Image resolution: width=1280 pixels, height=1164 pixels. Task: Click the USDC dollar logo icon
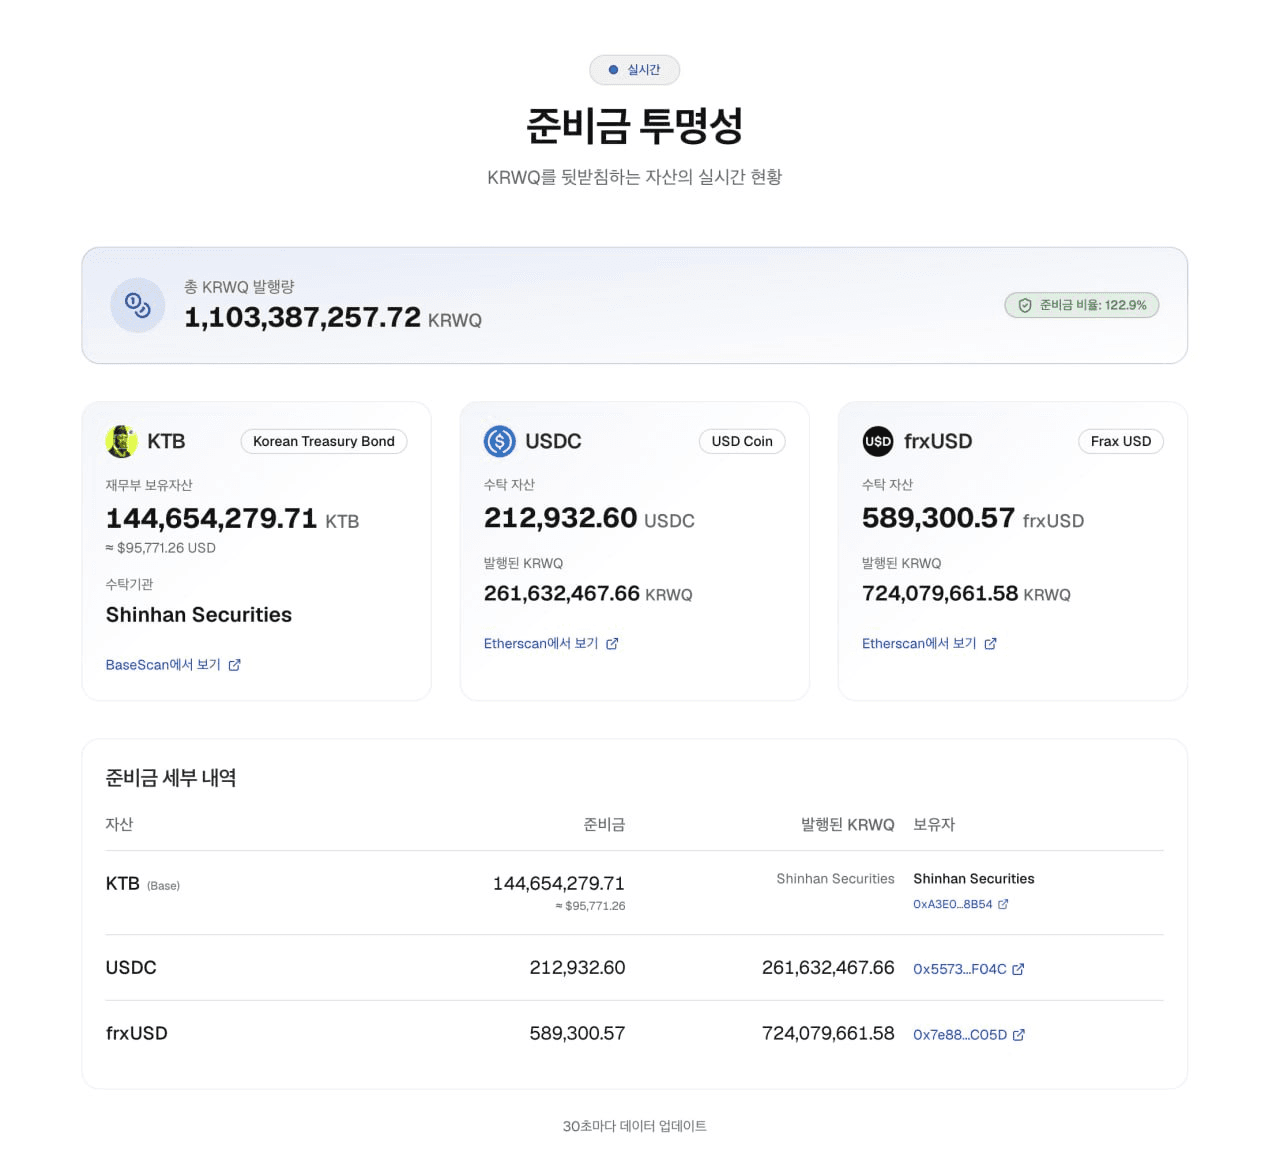(x=500, y=441)
